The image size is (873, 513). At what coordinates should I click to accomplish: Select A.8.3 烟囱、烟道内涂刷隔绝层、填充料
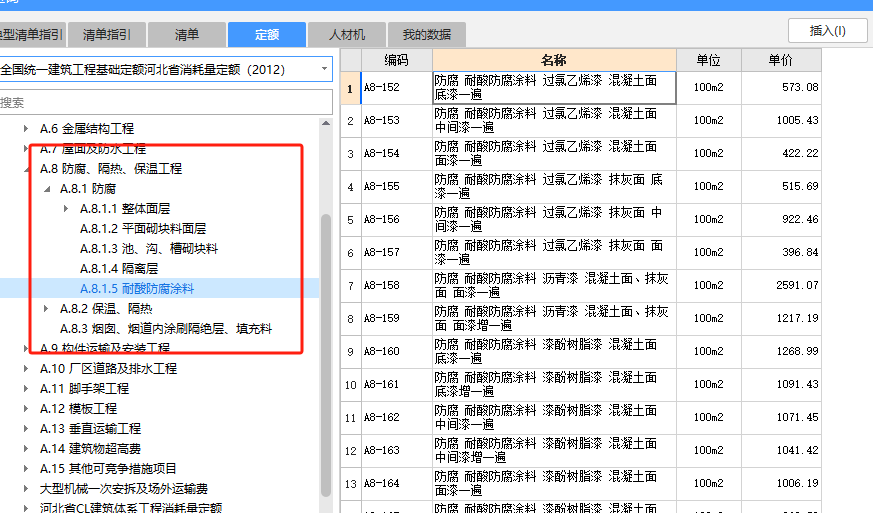(x=166, y=329)
